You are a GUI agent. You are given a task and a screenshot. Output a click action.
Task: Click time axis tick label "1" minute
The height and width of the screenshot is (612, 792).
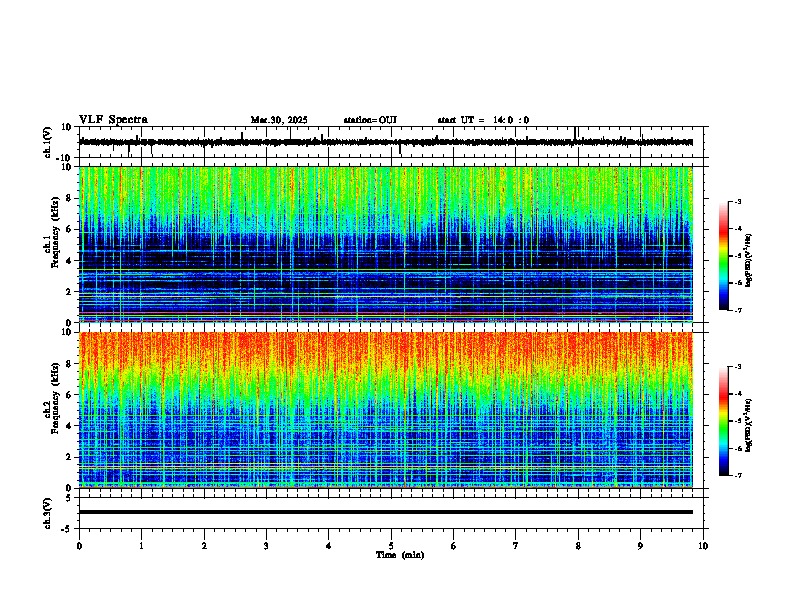(x=141, y=546)
